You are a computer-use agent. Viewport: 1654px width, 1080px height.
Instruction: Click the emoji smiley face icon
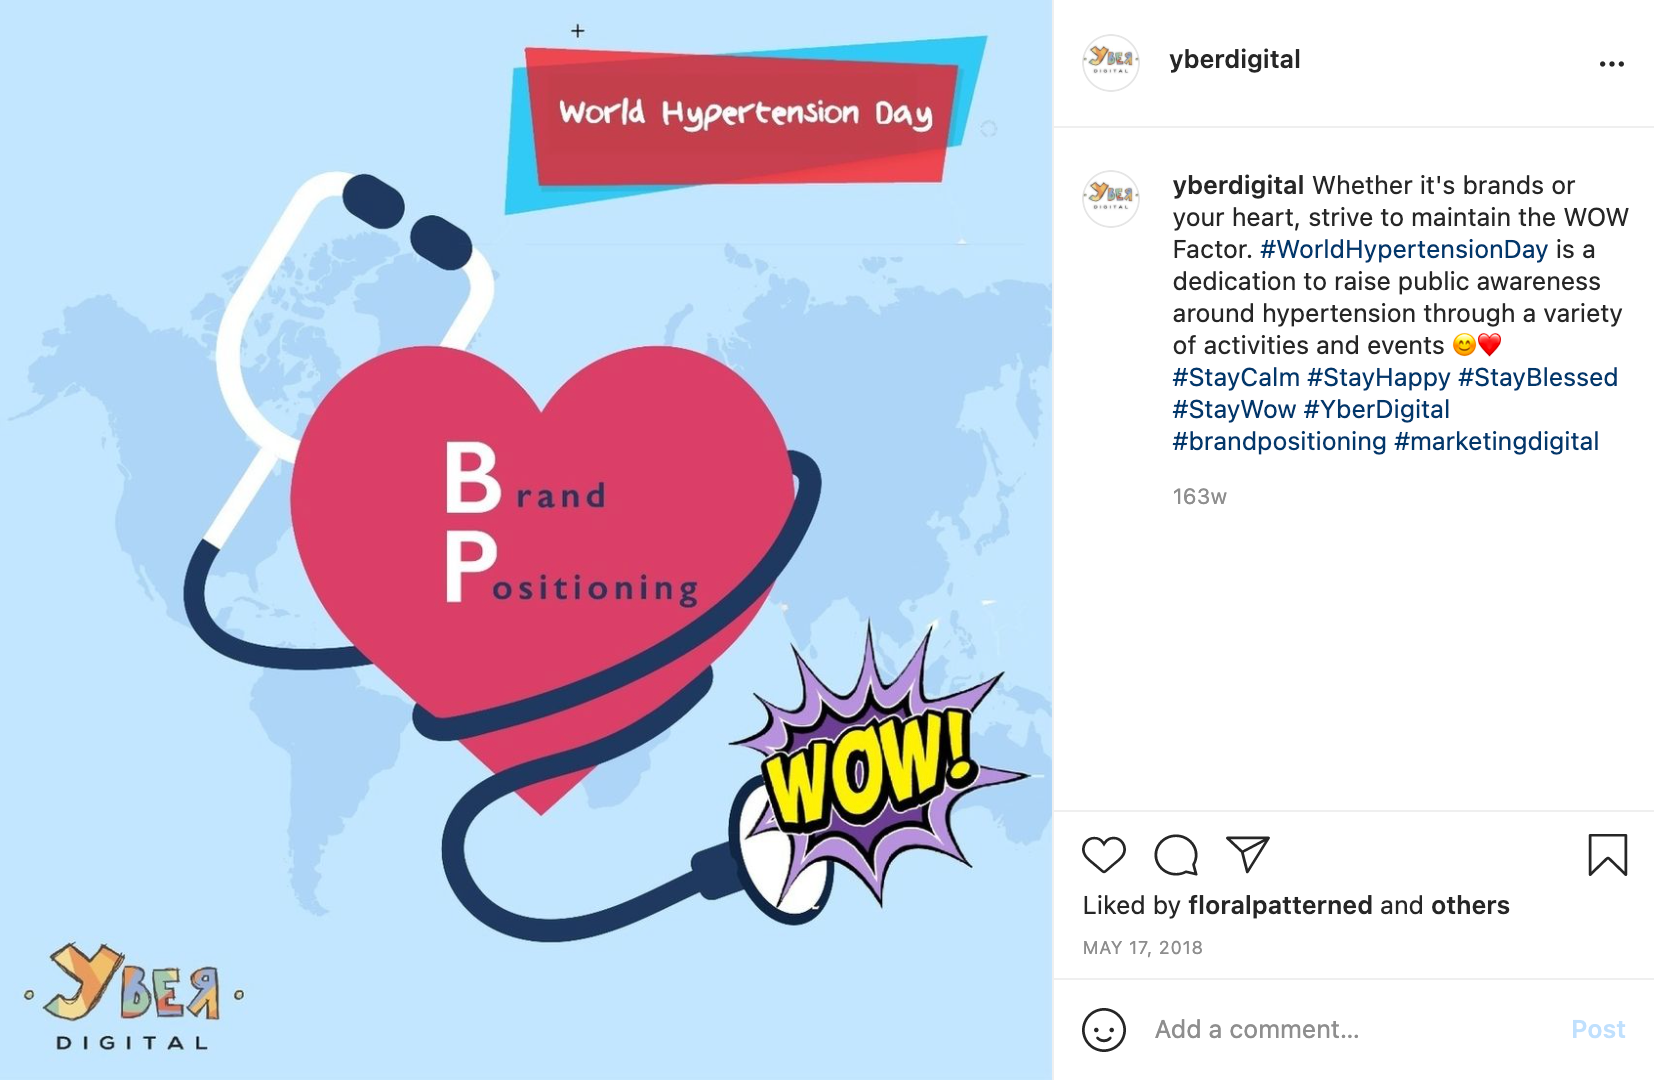1104,1029
